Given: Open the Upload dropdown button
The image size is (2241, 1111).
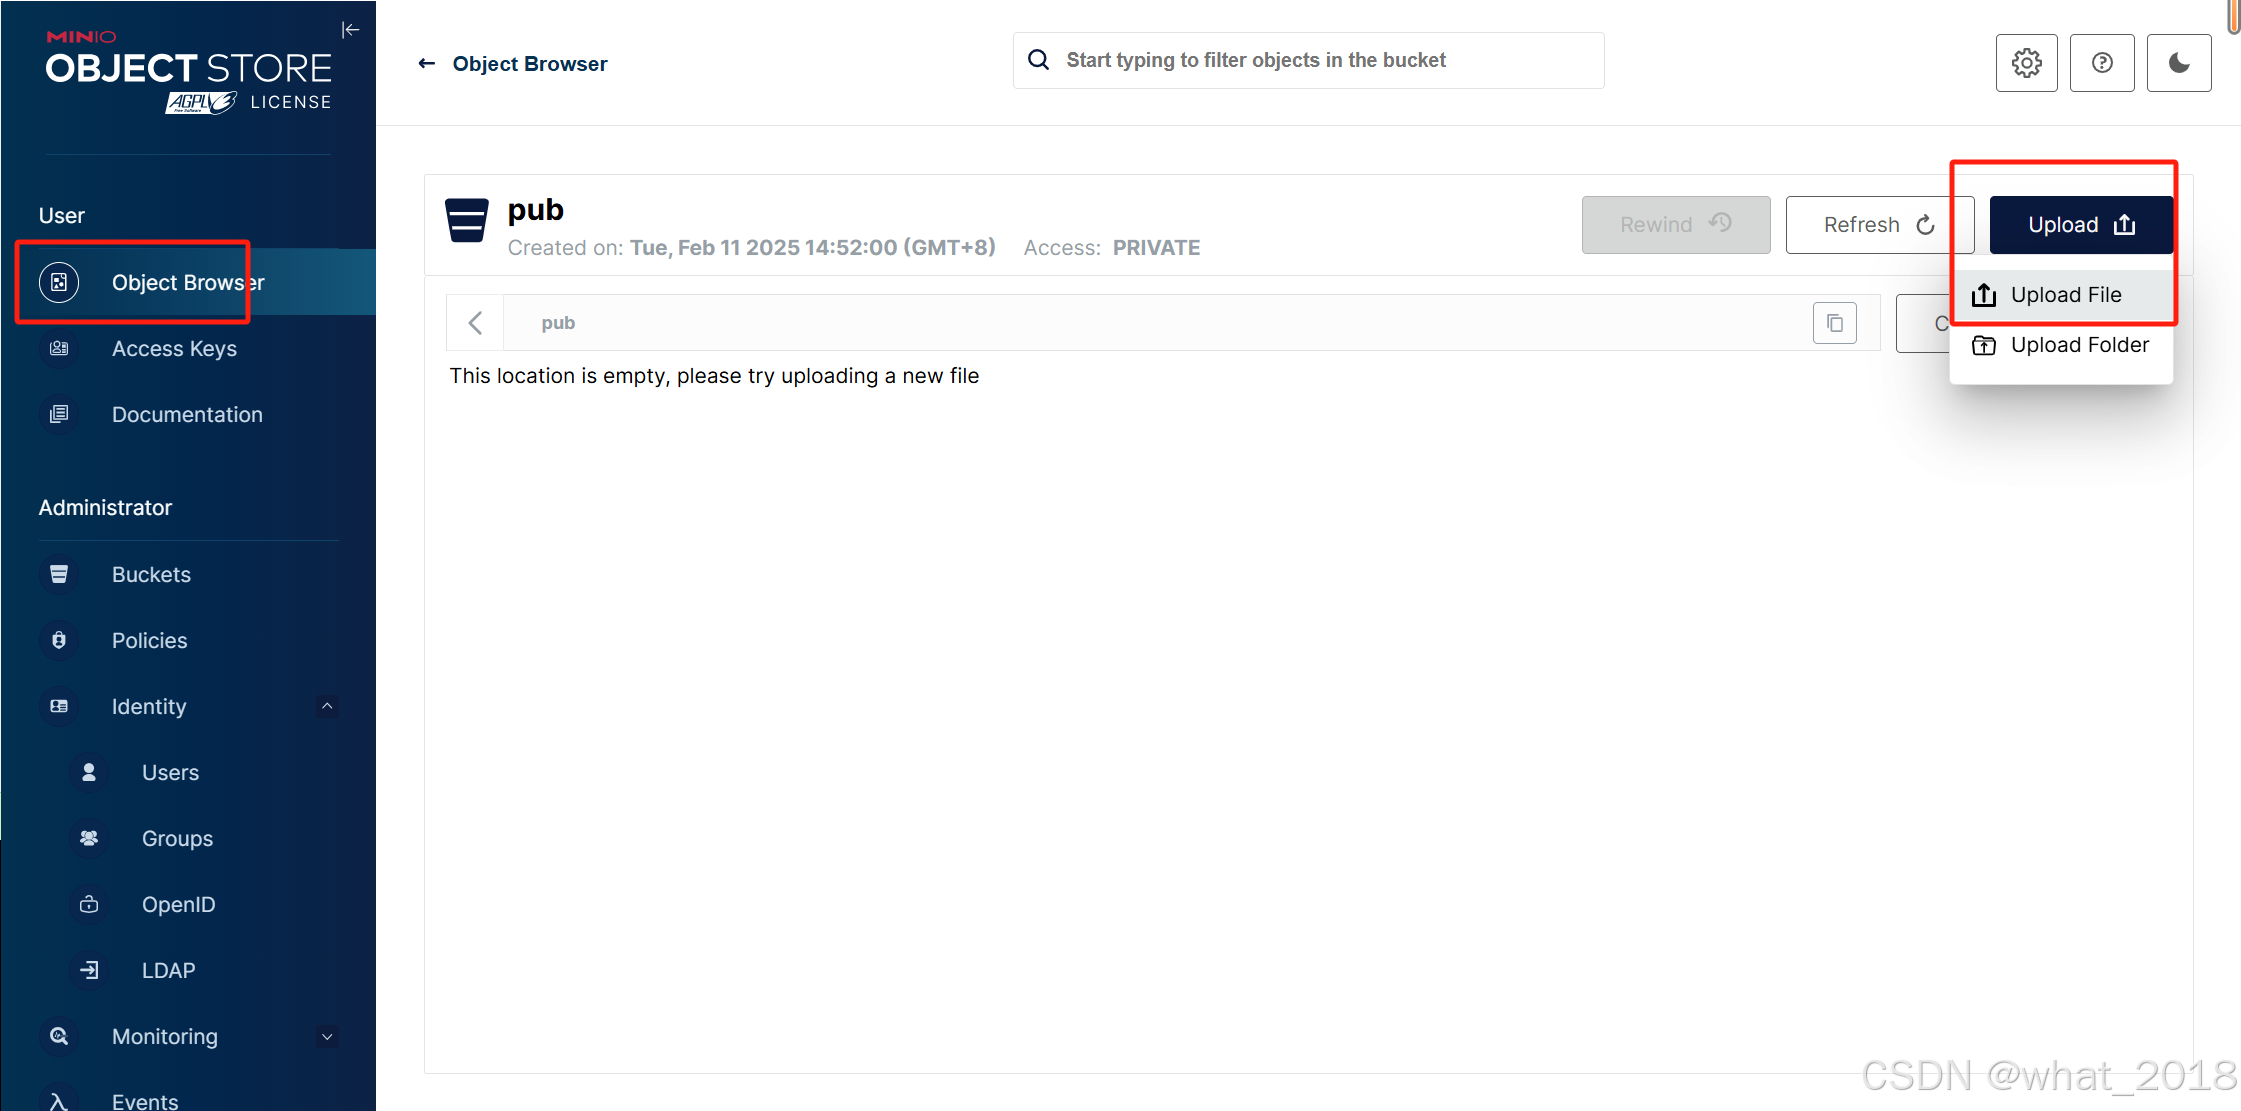Looking at the screenshot, I should click(2080, 225).
